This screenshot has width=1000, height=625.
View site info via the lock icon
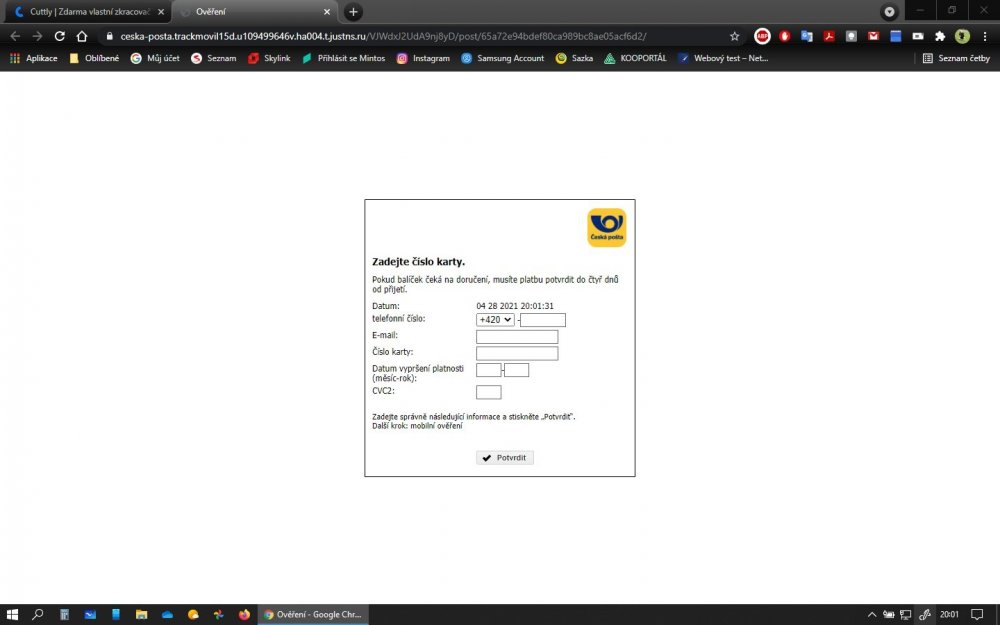click(109, 36)
